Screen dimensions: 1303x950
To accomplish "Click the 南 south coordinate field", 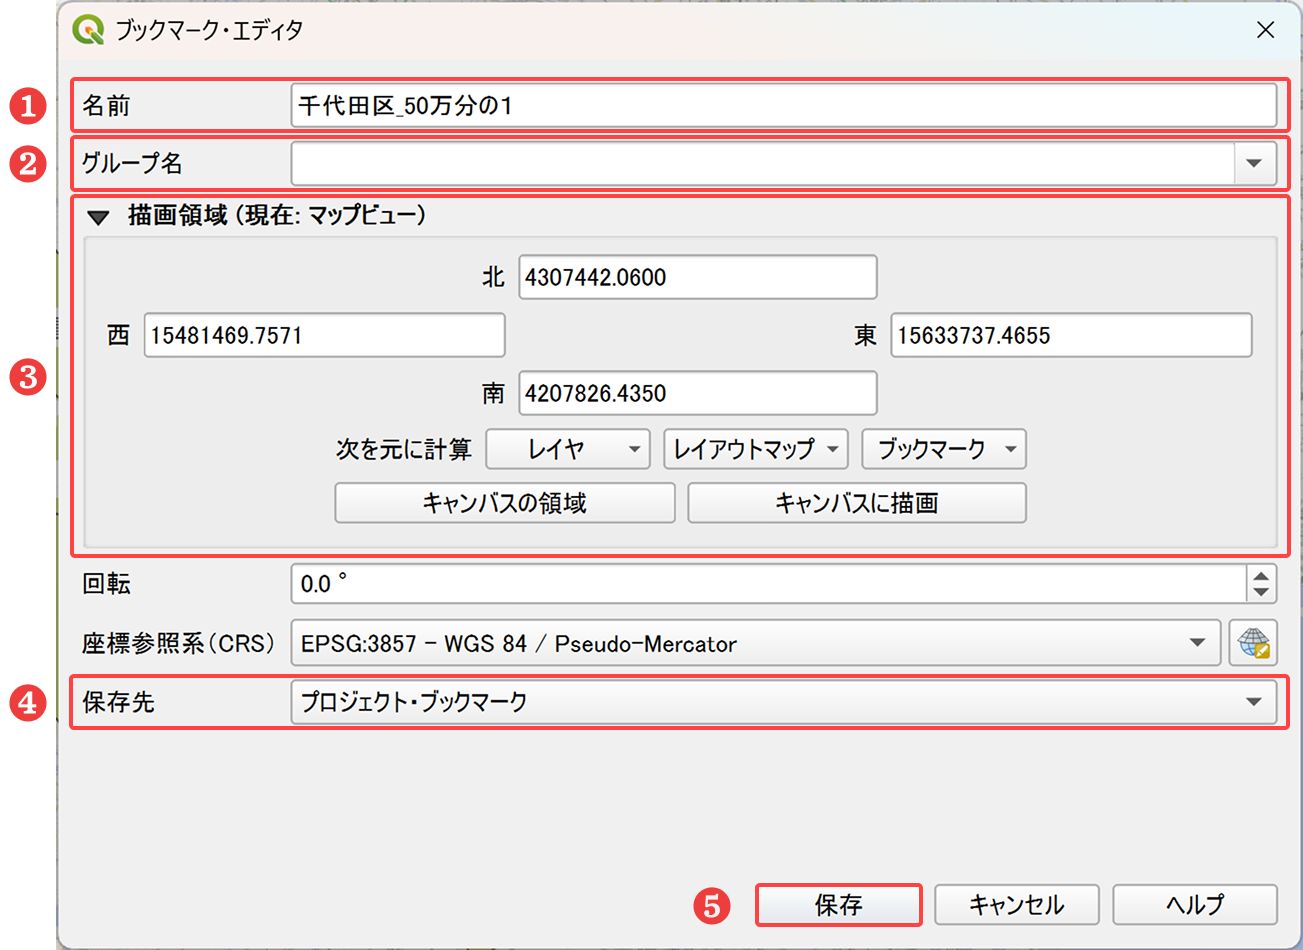I will point(698,393).
